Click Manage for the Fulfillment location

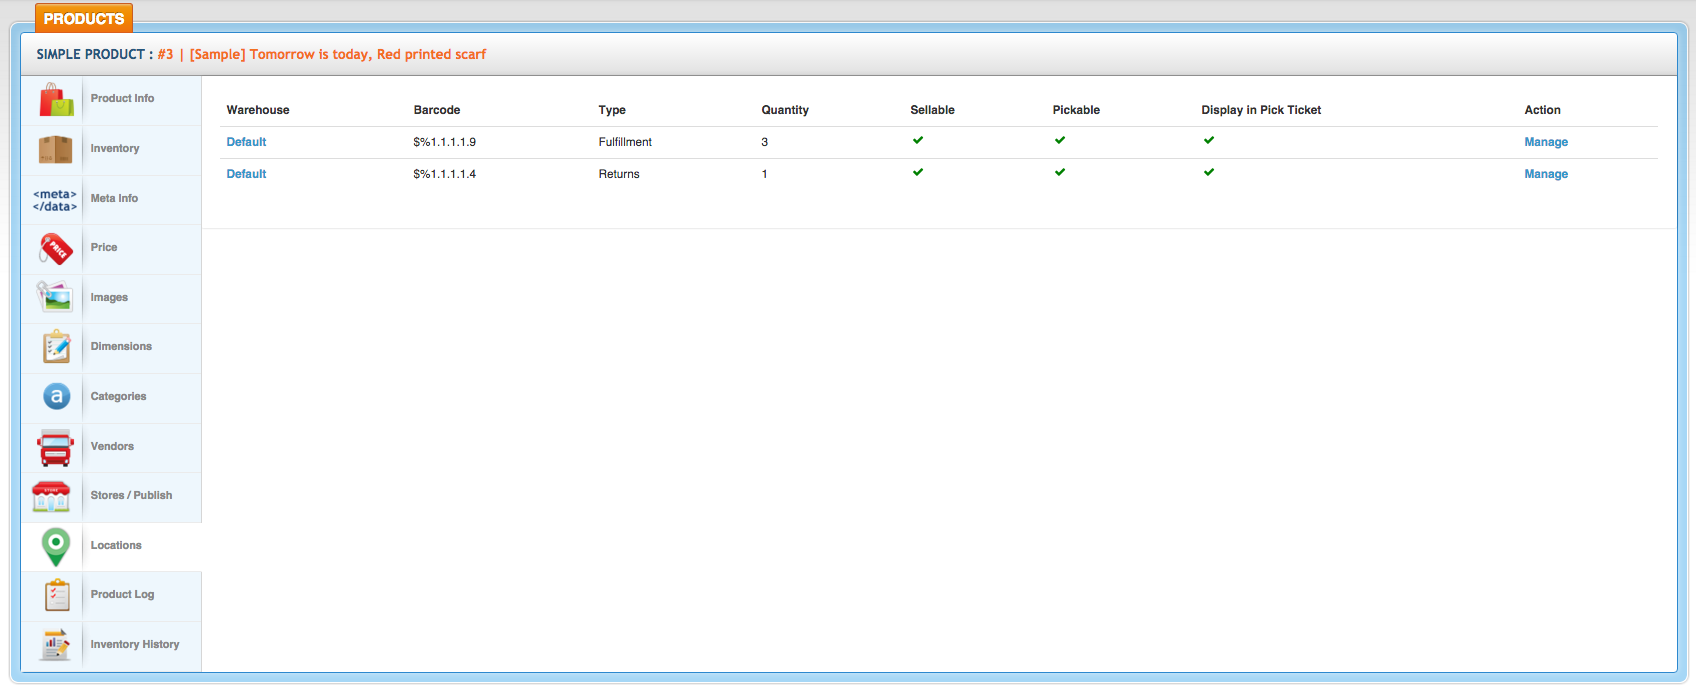coord(1546,142)
